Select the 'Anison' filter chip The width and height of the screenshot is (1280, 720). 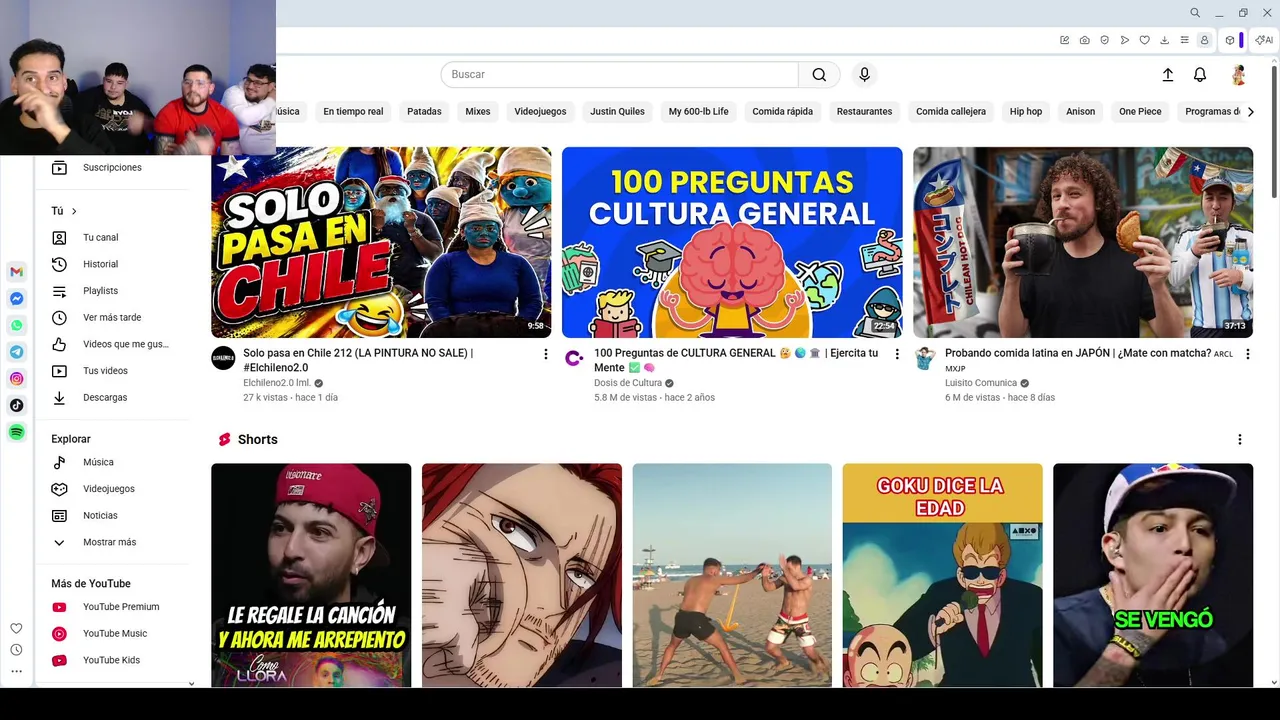1080,111
